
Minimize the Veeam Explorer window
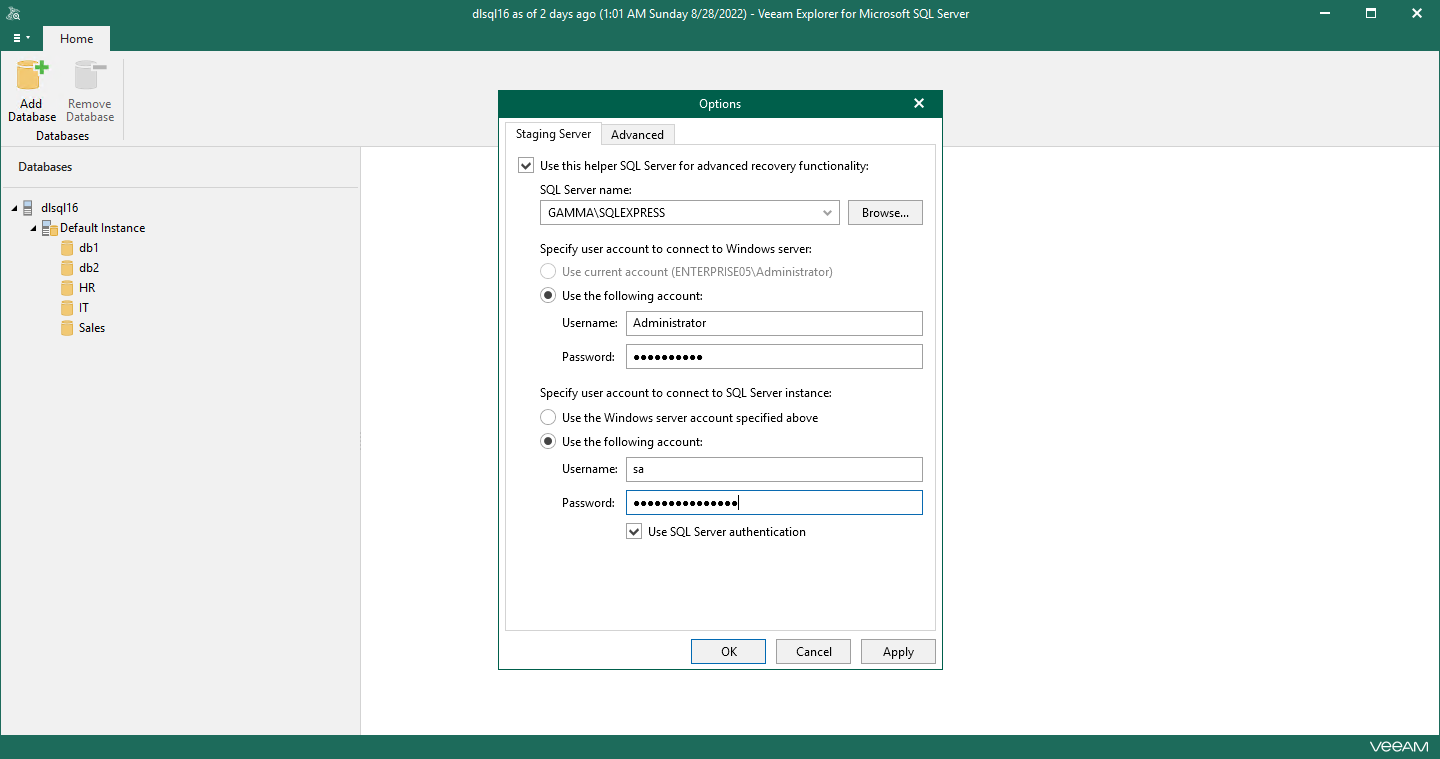point(1325,13)
